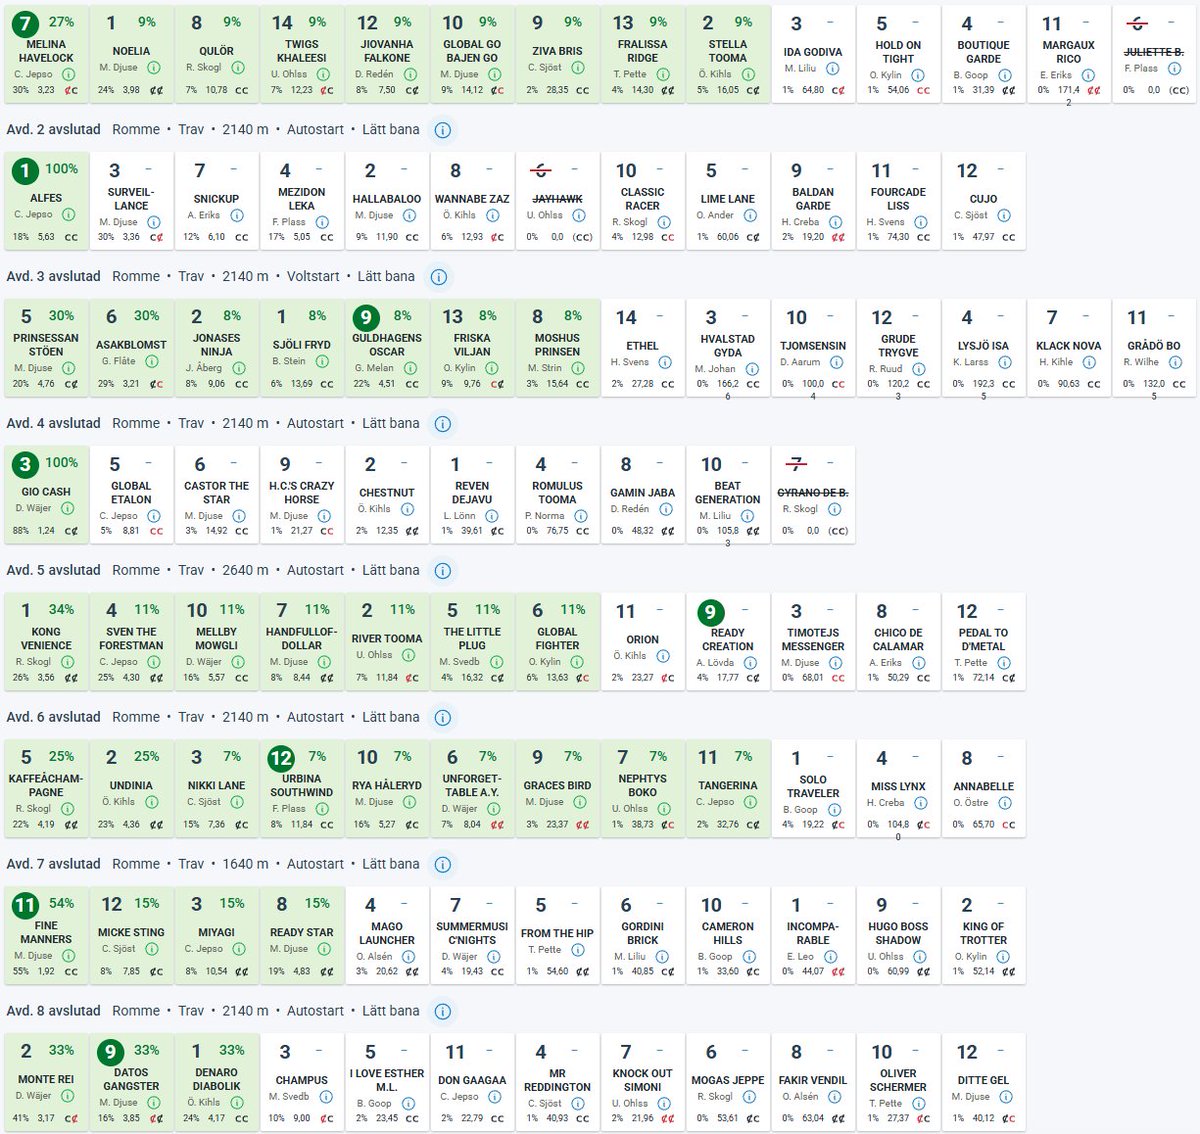Click the 'Avd. 5 avslutad' heading

[53, 571]
